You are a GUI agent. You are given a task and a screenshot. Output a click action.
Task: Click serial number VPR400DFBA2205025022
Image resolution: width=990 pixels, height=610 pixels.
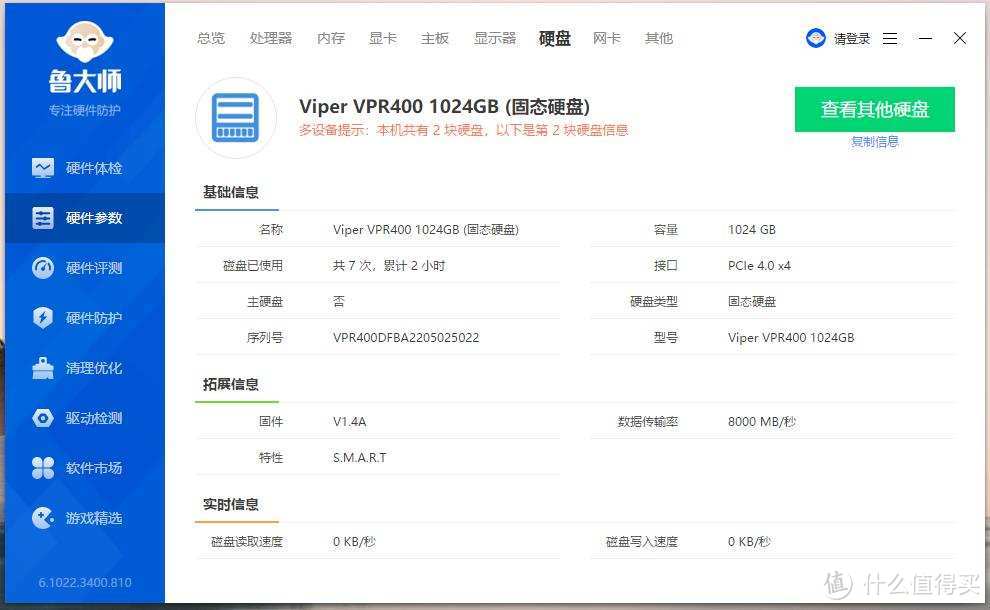[406, 338]
